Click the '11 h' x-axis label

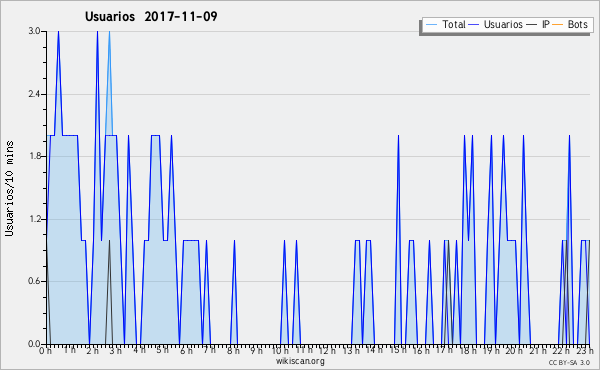point(304,350)
